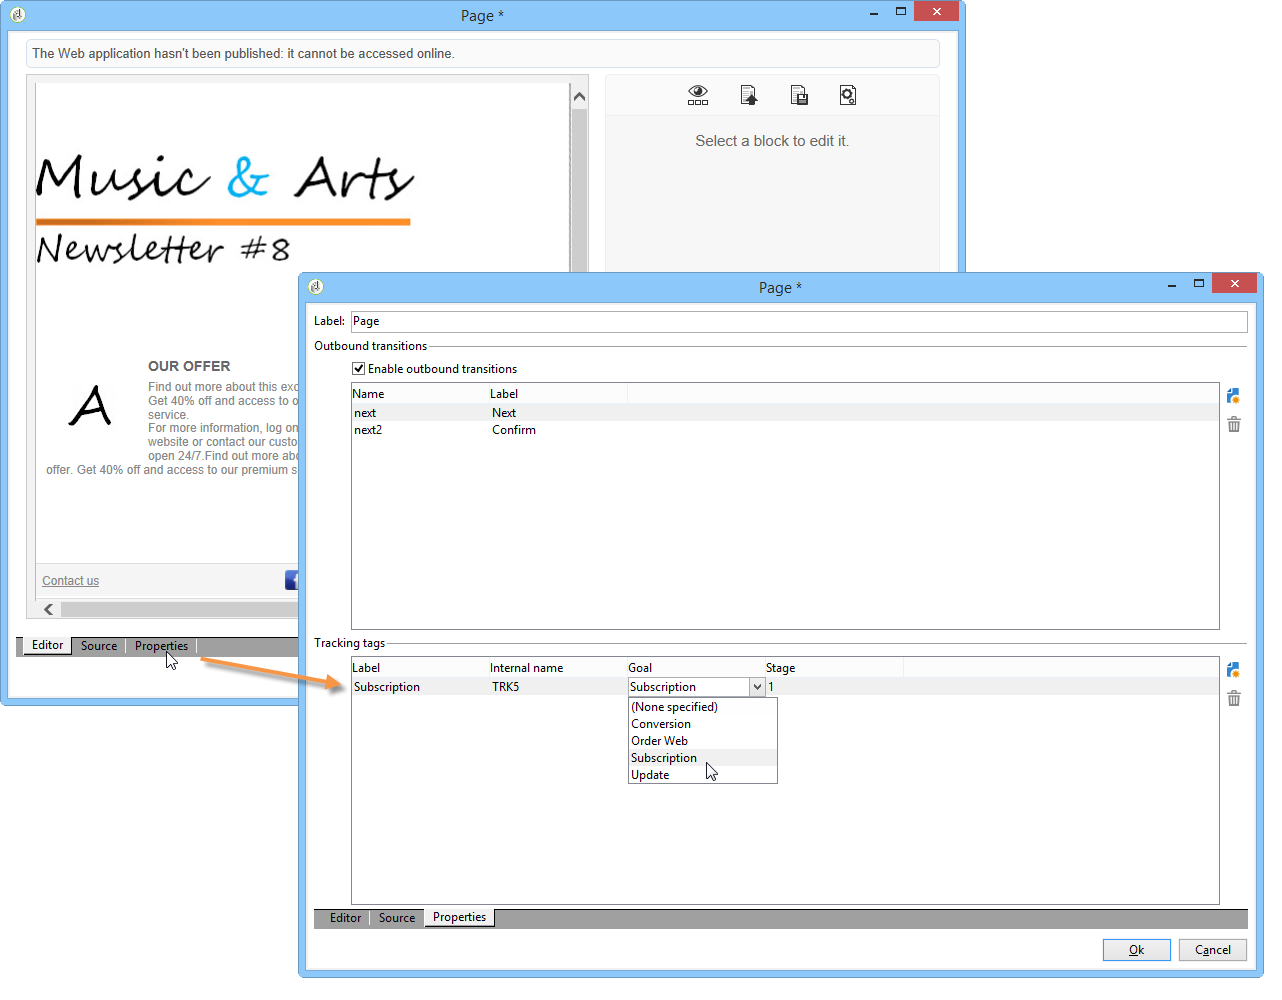Confirm with the Ok button
Image resolution: width=1282 pixels, height=1000 pixels.
(x=1137, y=950)
